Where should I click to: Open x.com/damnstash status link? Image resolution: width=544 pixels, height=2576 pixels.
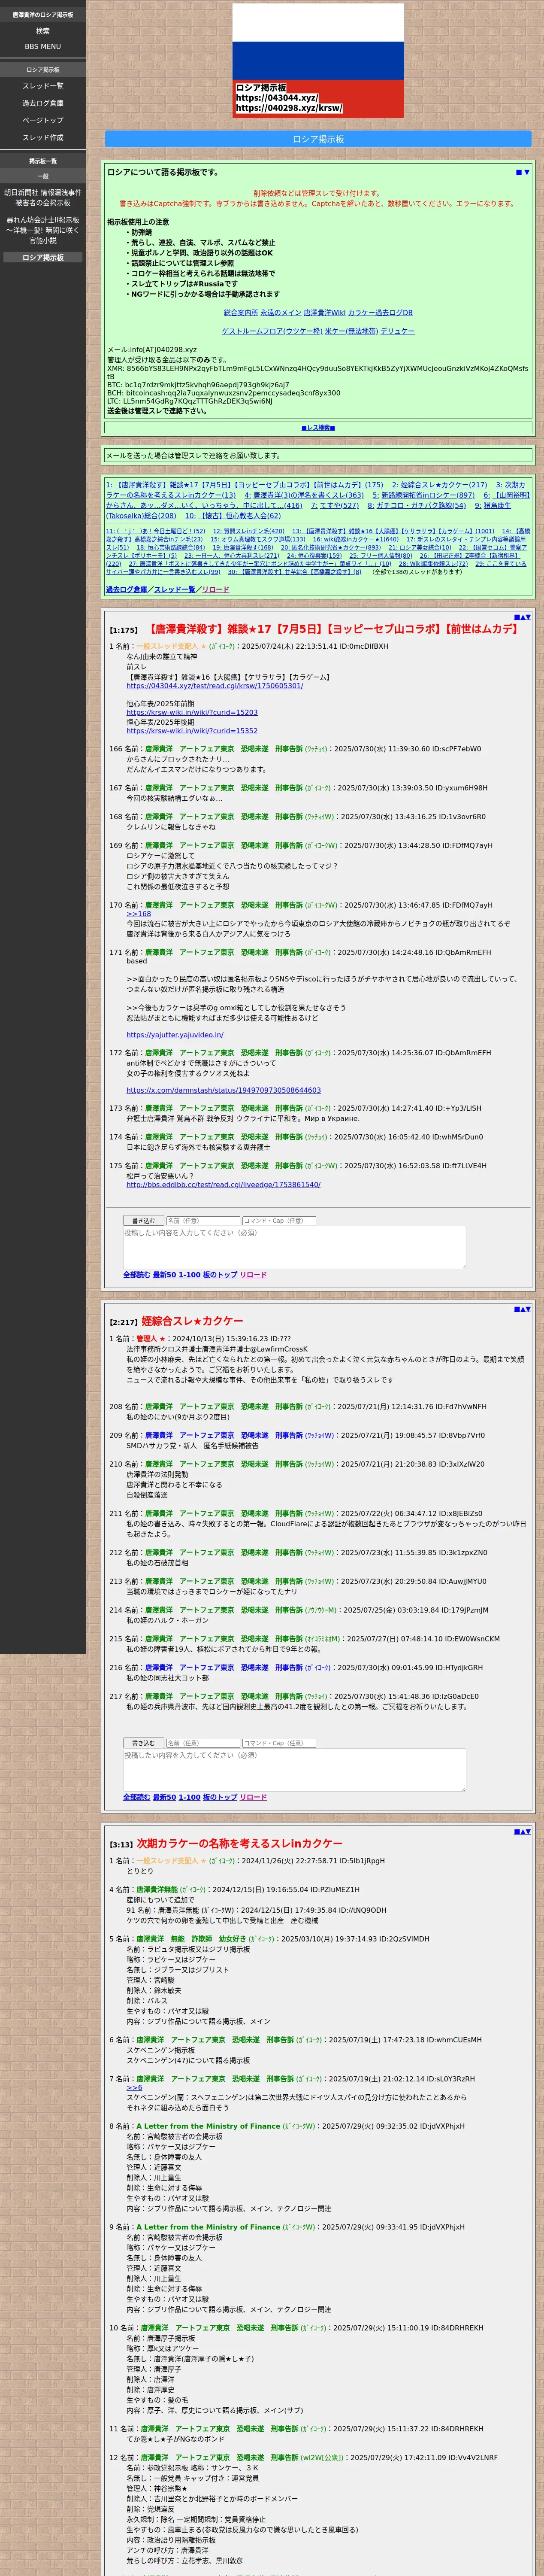click(224, 1090)
